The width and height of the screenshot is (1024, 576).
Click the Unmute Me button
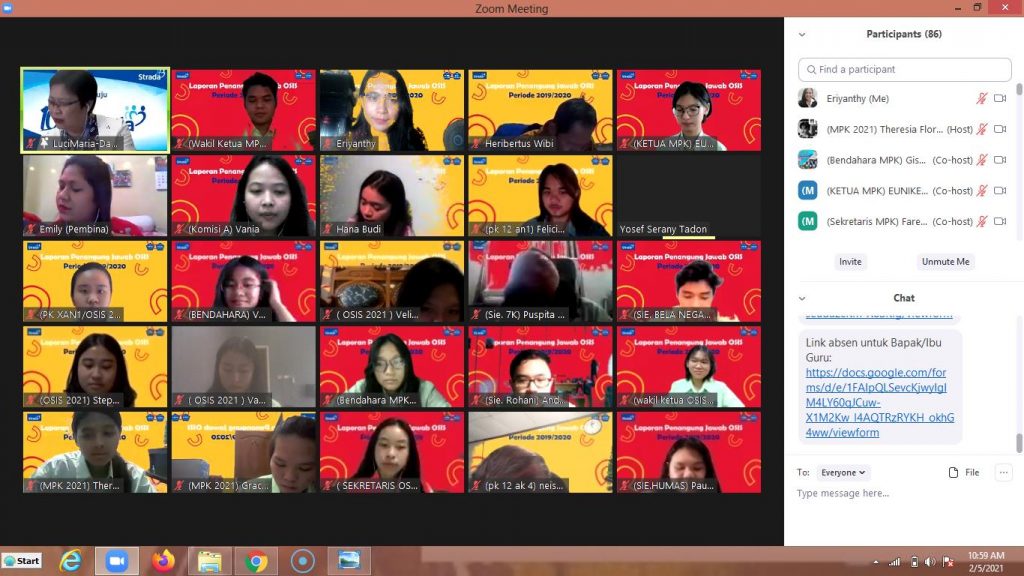click(945, 262)
